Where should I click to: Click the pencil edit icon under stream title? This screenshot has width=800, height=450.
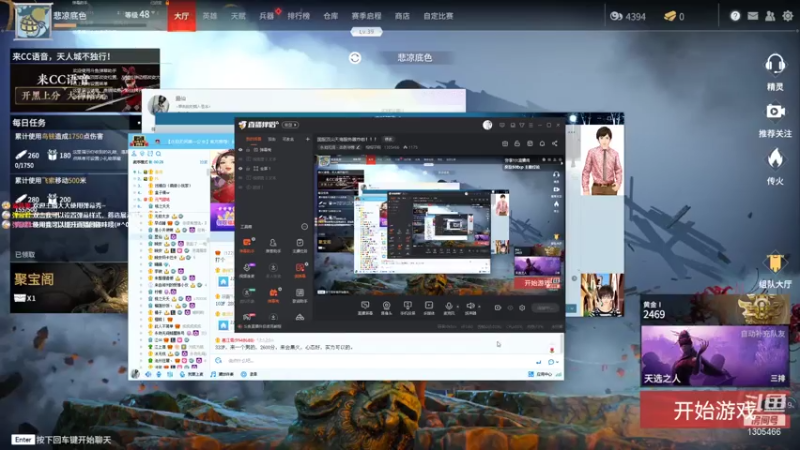point(358,147)
